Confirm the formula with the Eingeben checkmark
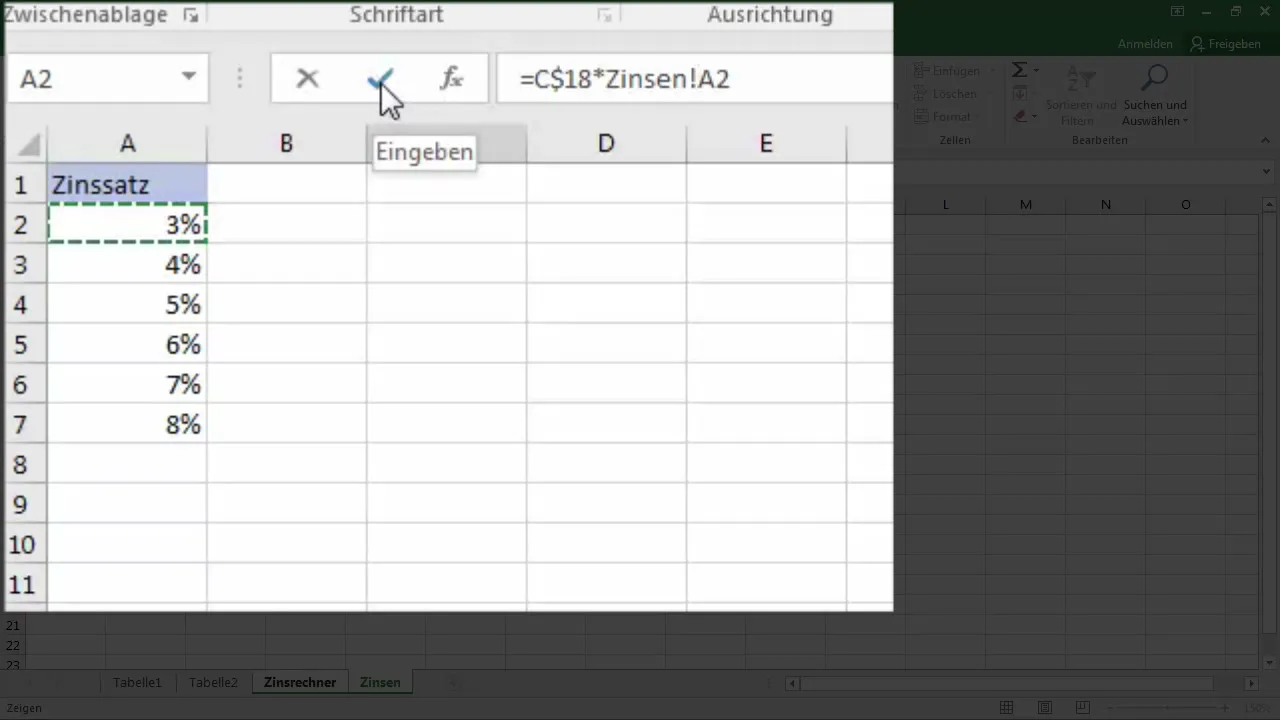The image size is (1280, 720). coord(380,79)
